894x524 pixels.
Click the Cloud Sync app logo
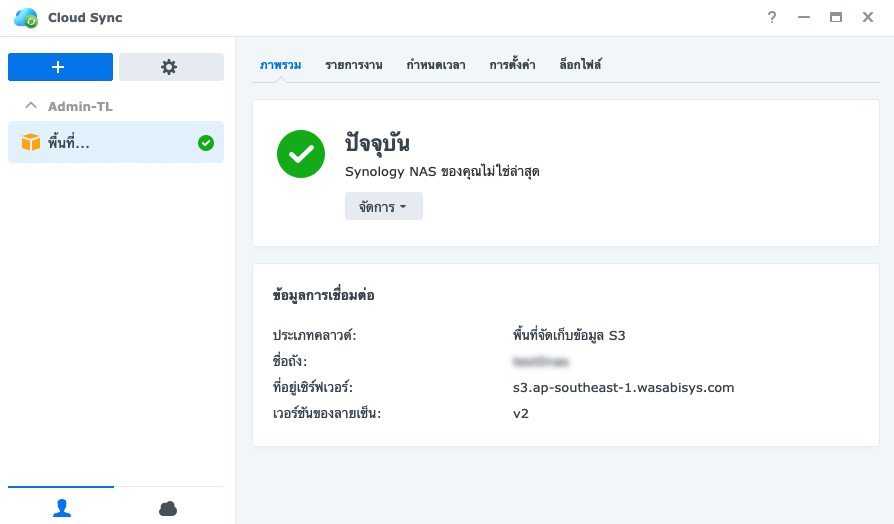point(26,18)
